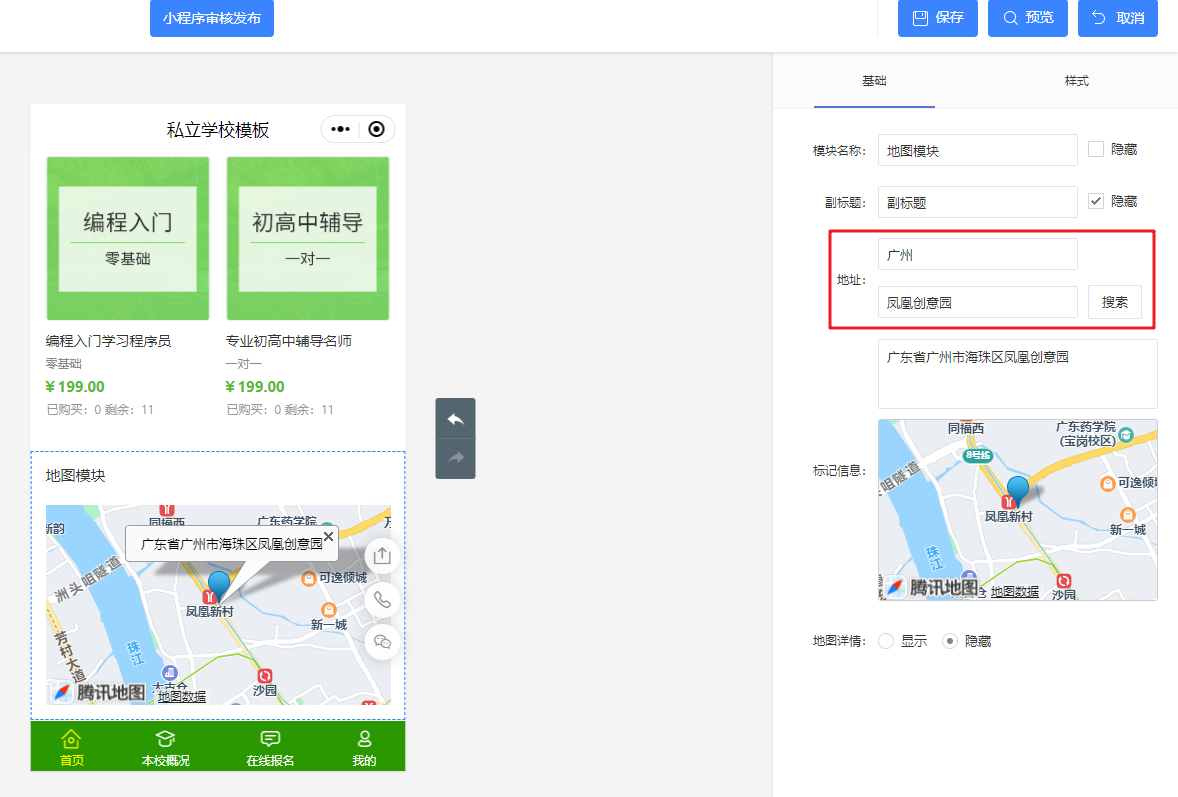Viewport: 1178px width, 797px height.
Task: Click the 模块名称 input field
Action: pyautogui.click(x=977, y=150)
